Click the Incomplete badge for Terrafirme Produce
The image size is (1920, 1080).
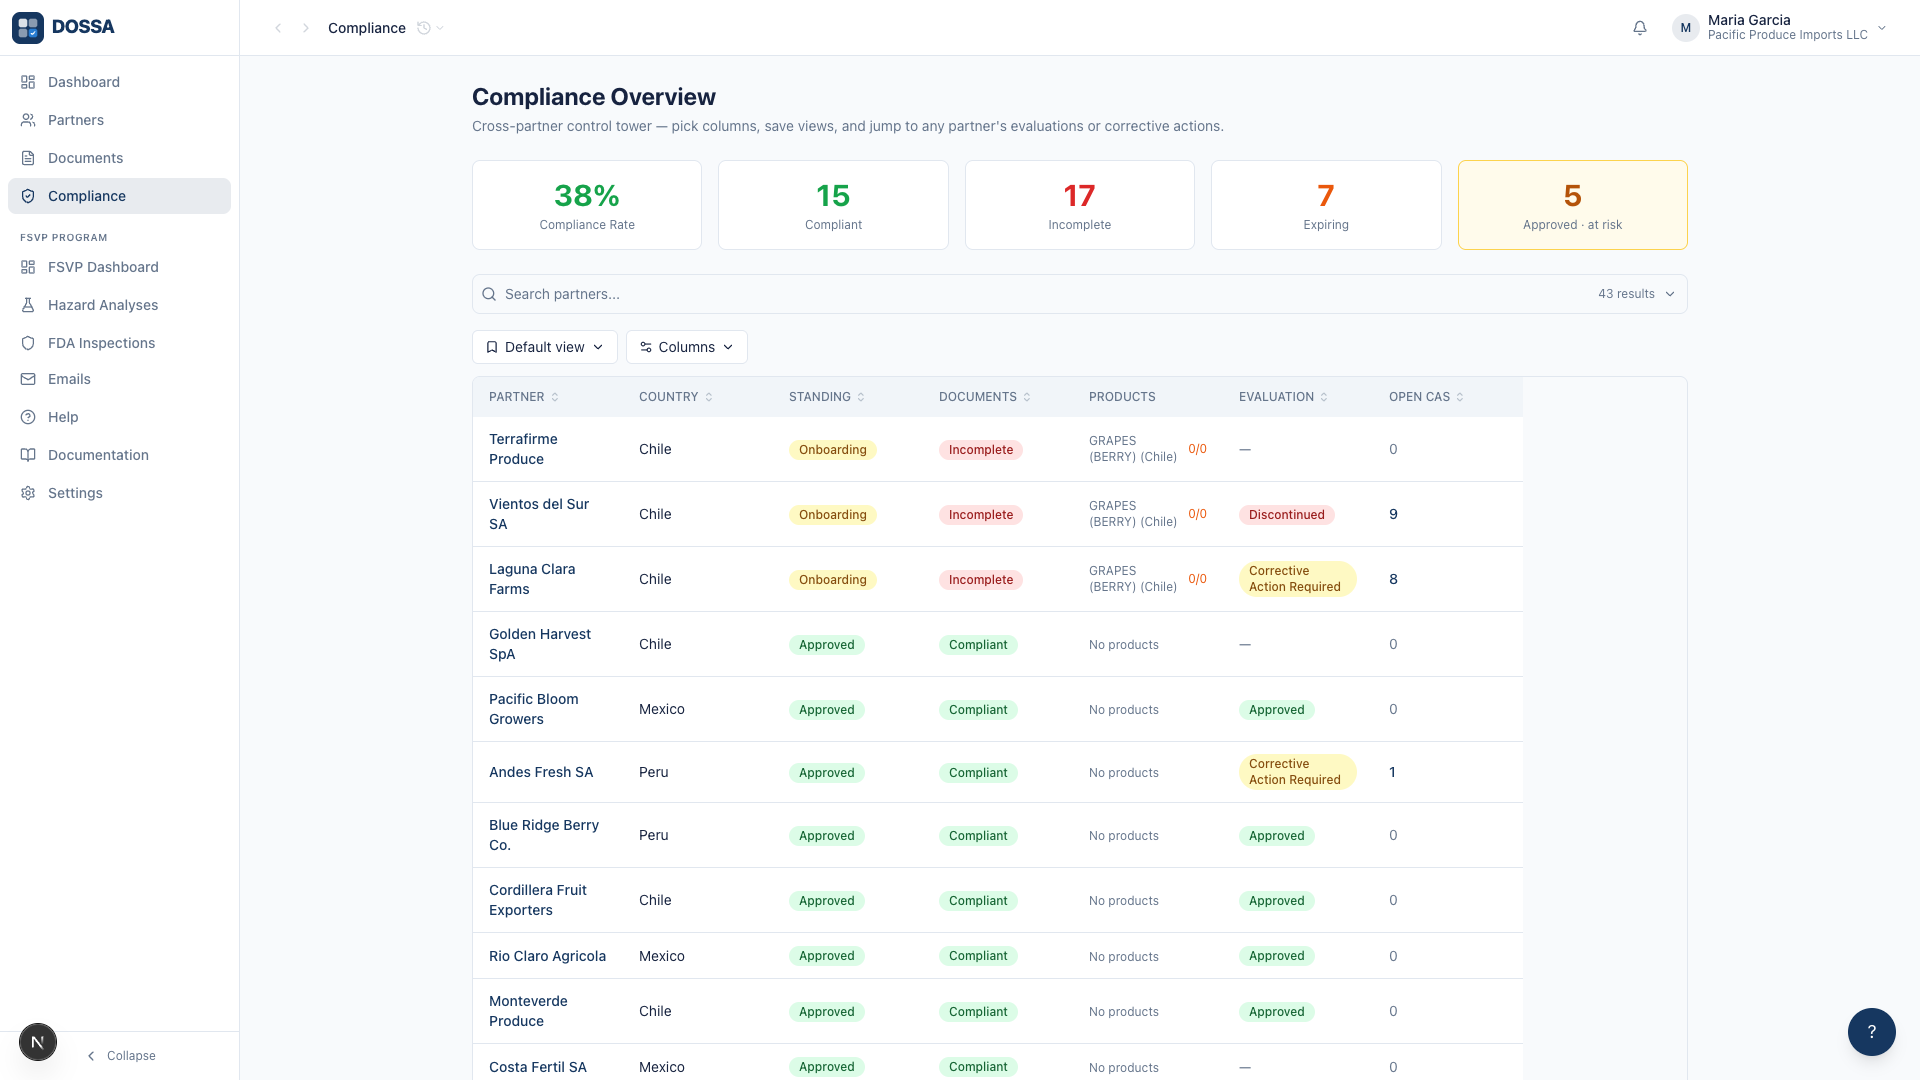click(x=981, y=450)
